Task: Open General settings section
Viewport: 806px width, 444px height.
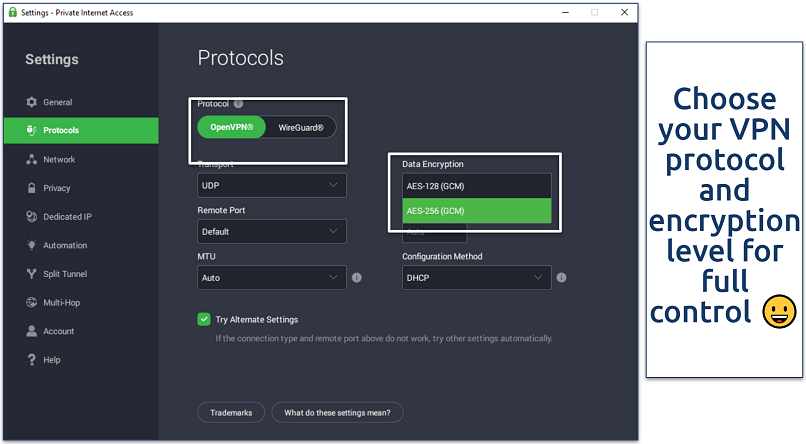Action: [58, 102]
